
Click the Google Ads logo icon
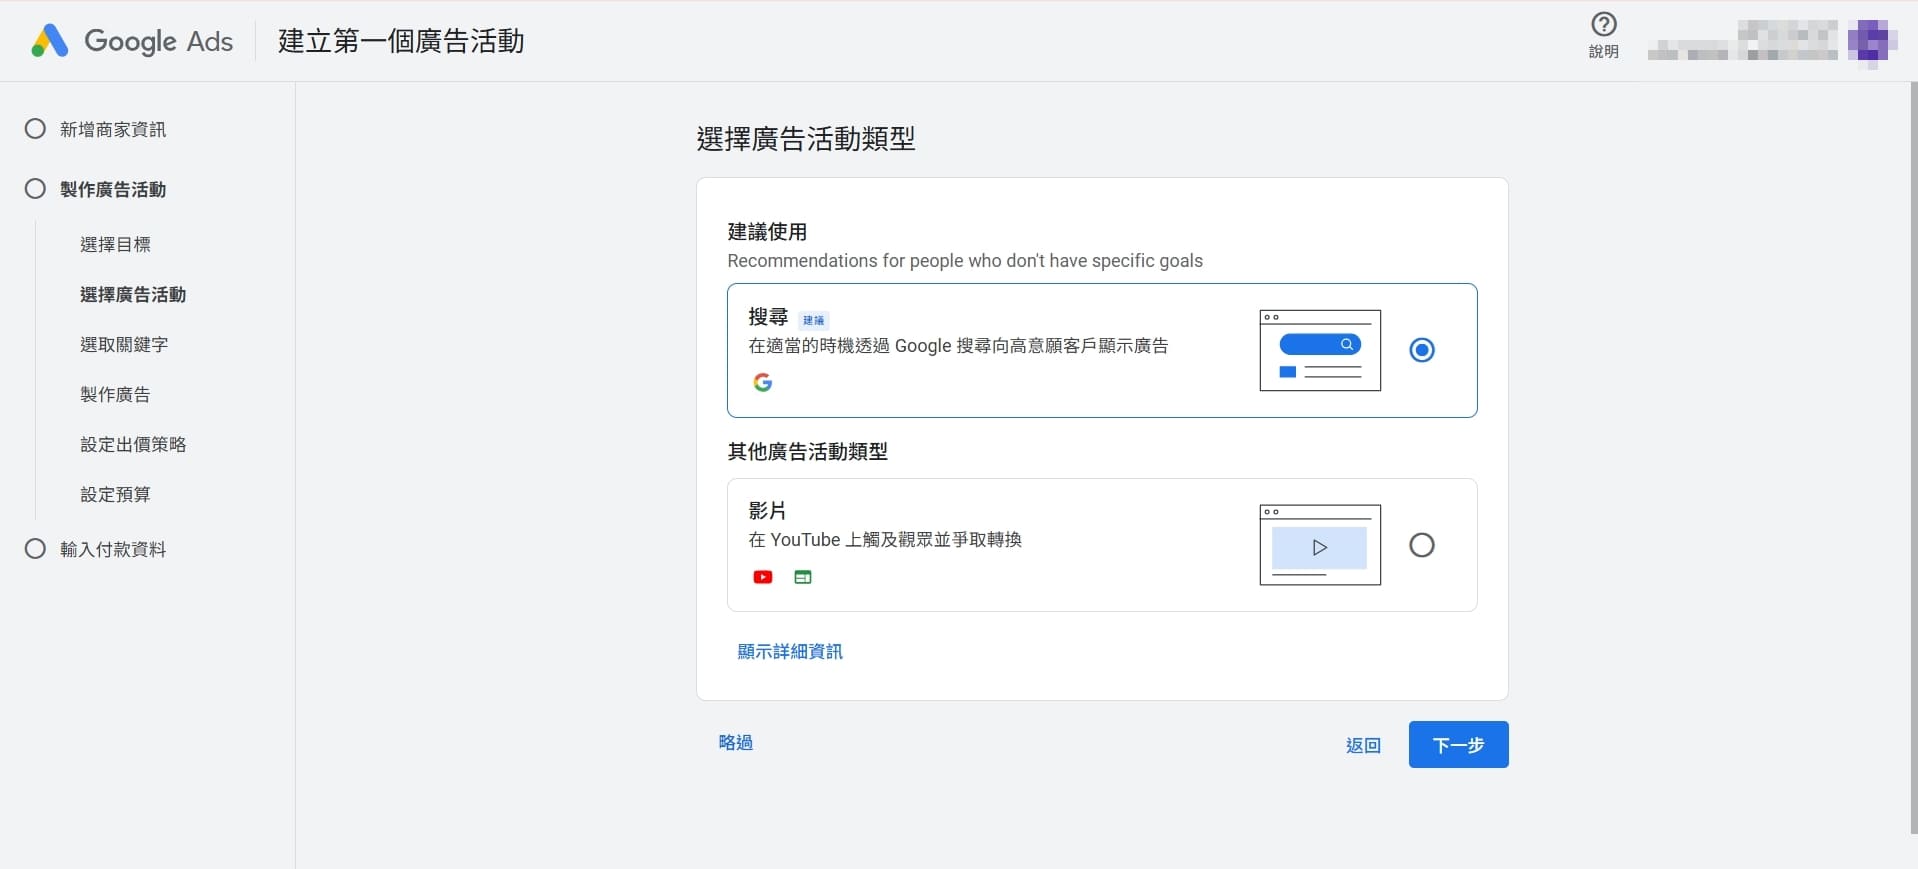click(x=50, y=41)
